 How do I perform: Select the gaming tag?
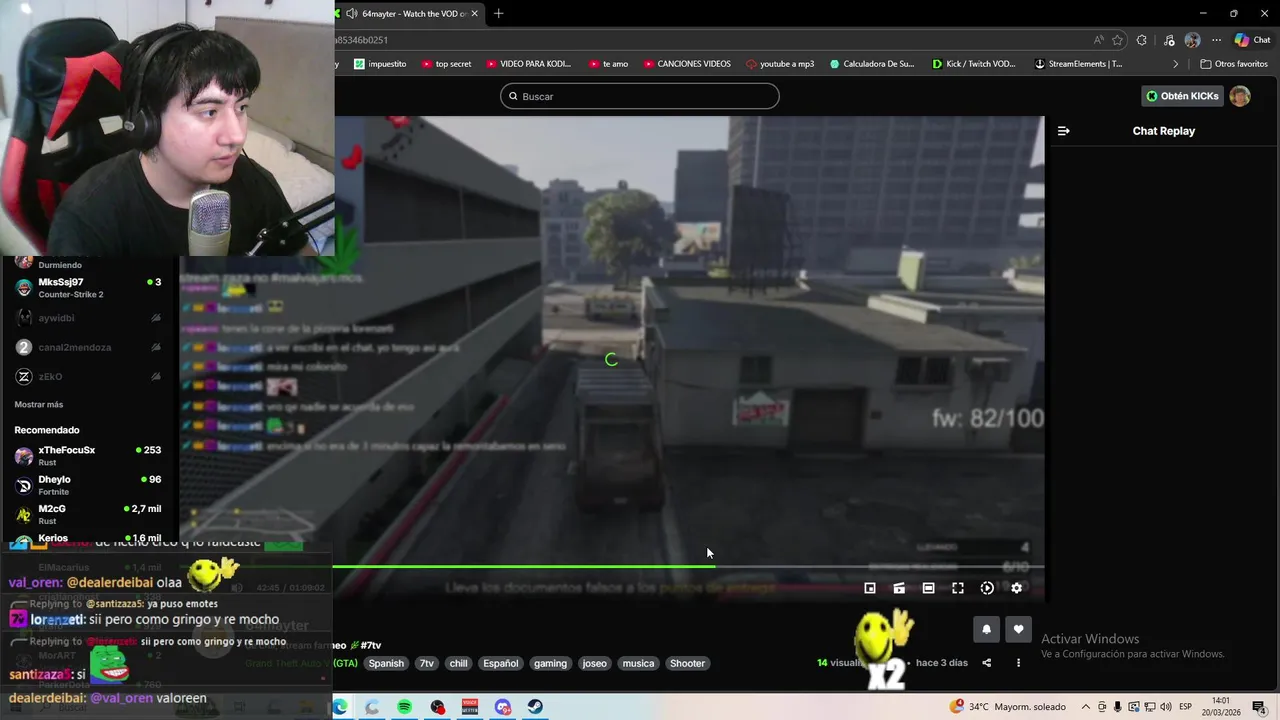(550, 663)
